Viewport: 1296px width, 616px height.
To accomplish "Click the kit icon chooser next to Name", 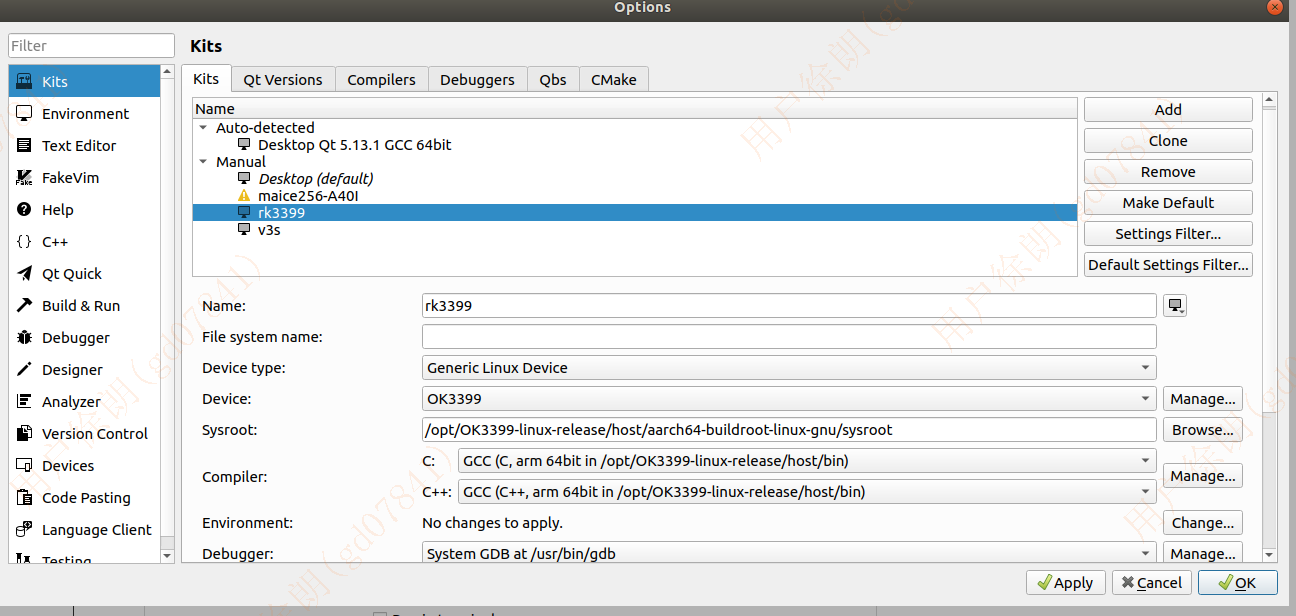I will 1175,306.
